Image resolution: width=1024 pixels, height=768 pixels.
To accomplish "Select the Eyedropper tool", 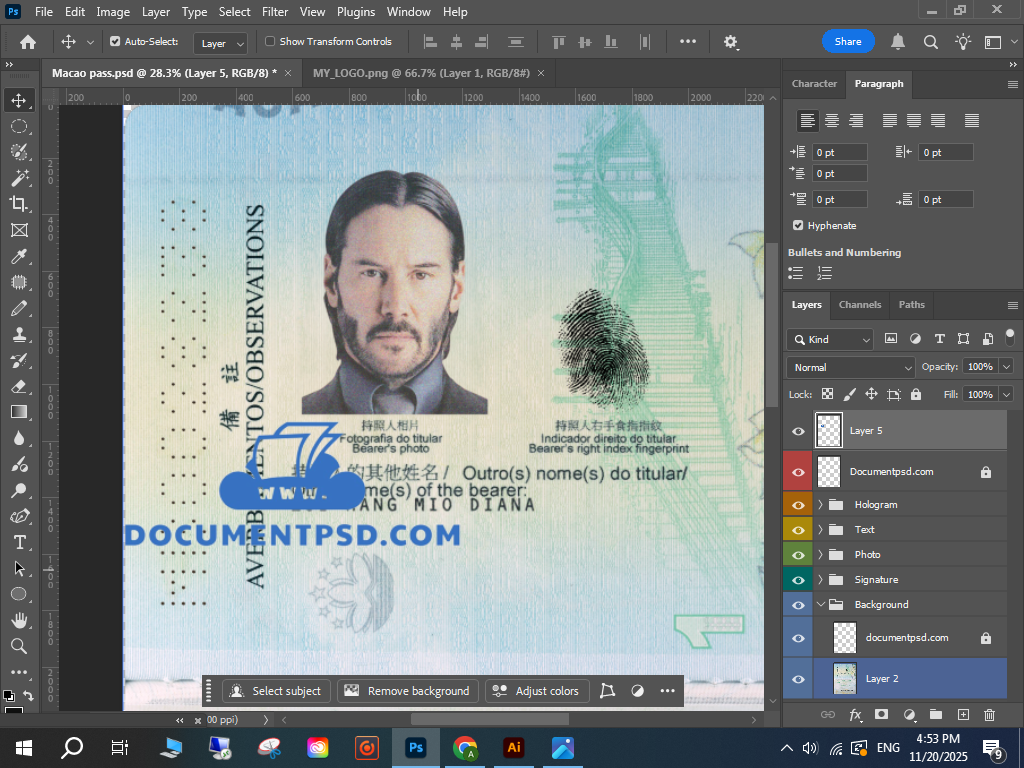I will 19,256.
